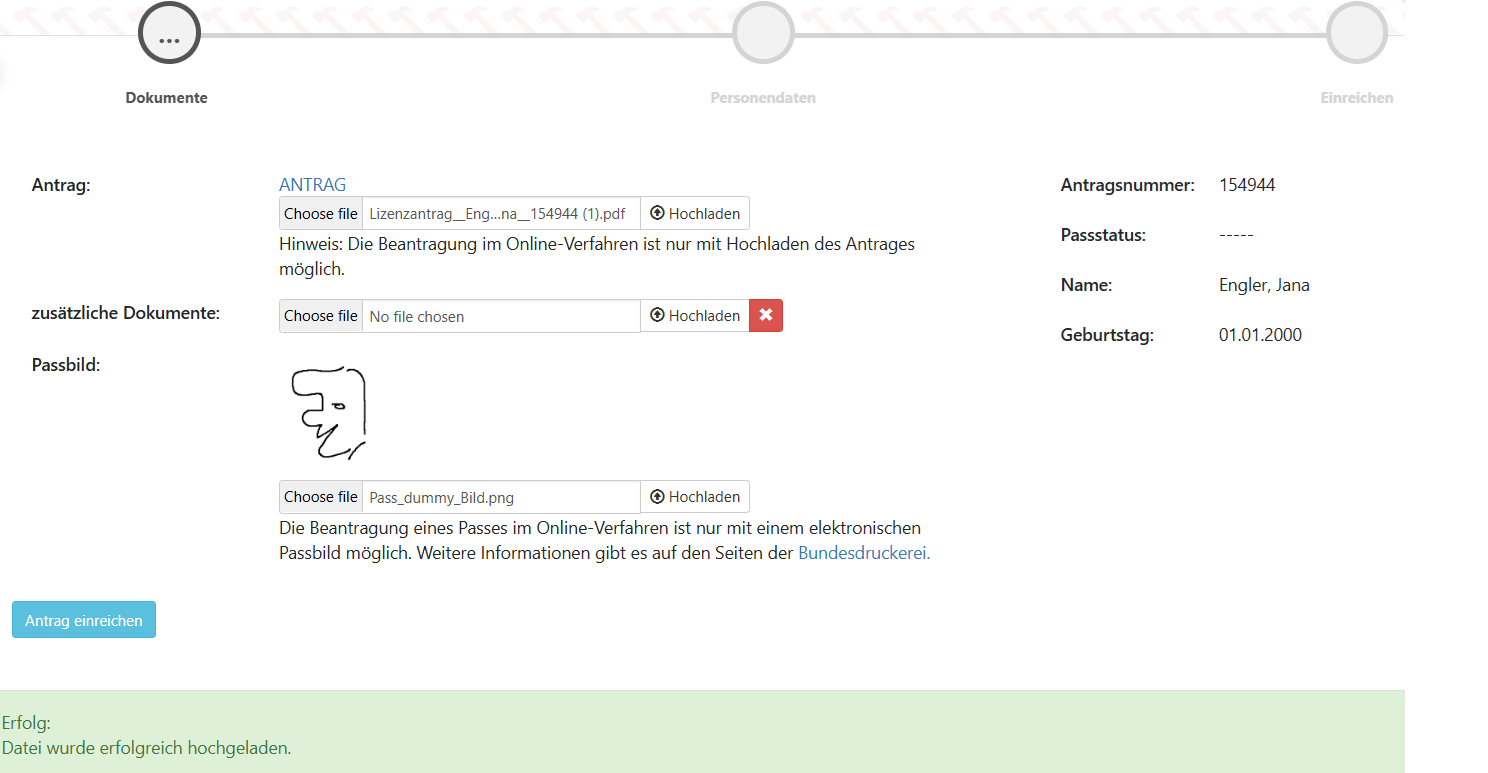Screen dimensions: 1488x773
Task: Upload the zusätzliche Dokumente via Hochladen
Action: pyautogui.click(x=695, y=316)
